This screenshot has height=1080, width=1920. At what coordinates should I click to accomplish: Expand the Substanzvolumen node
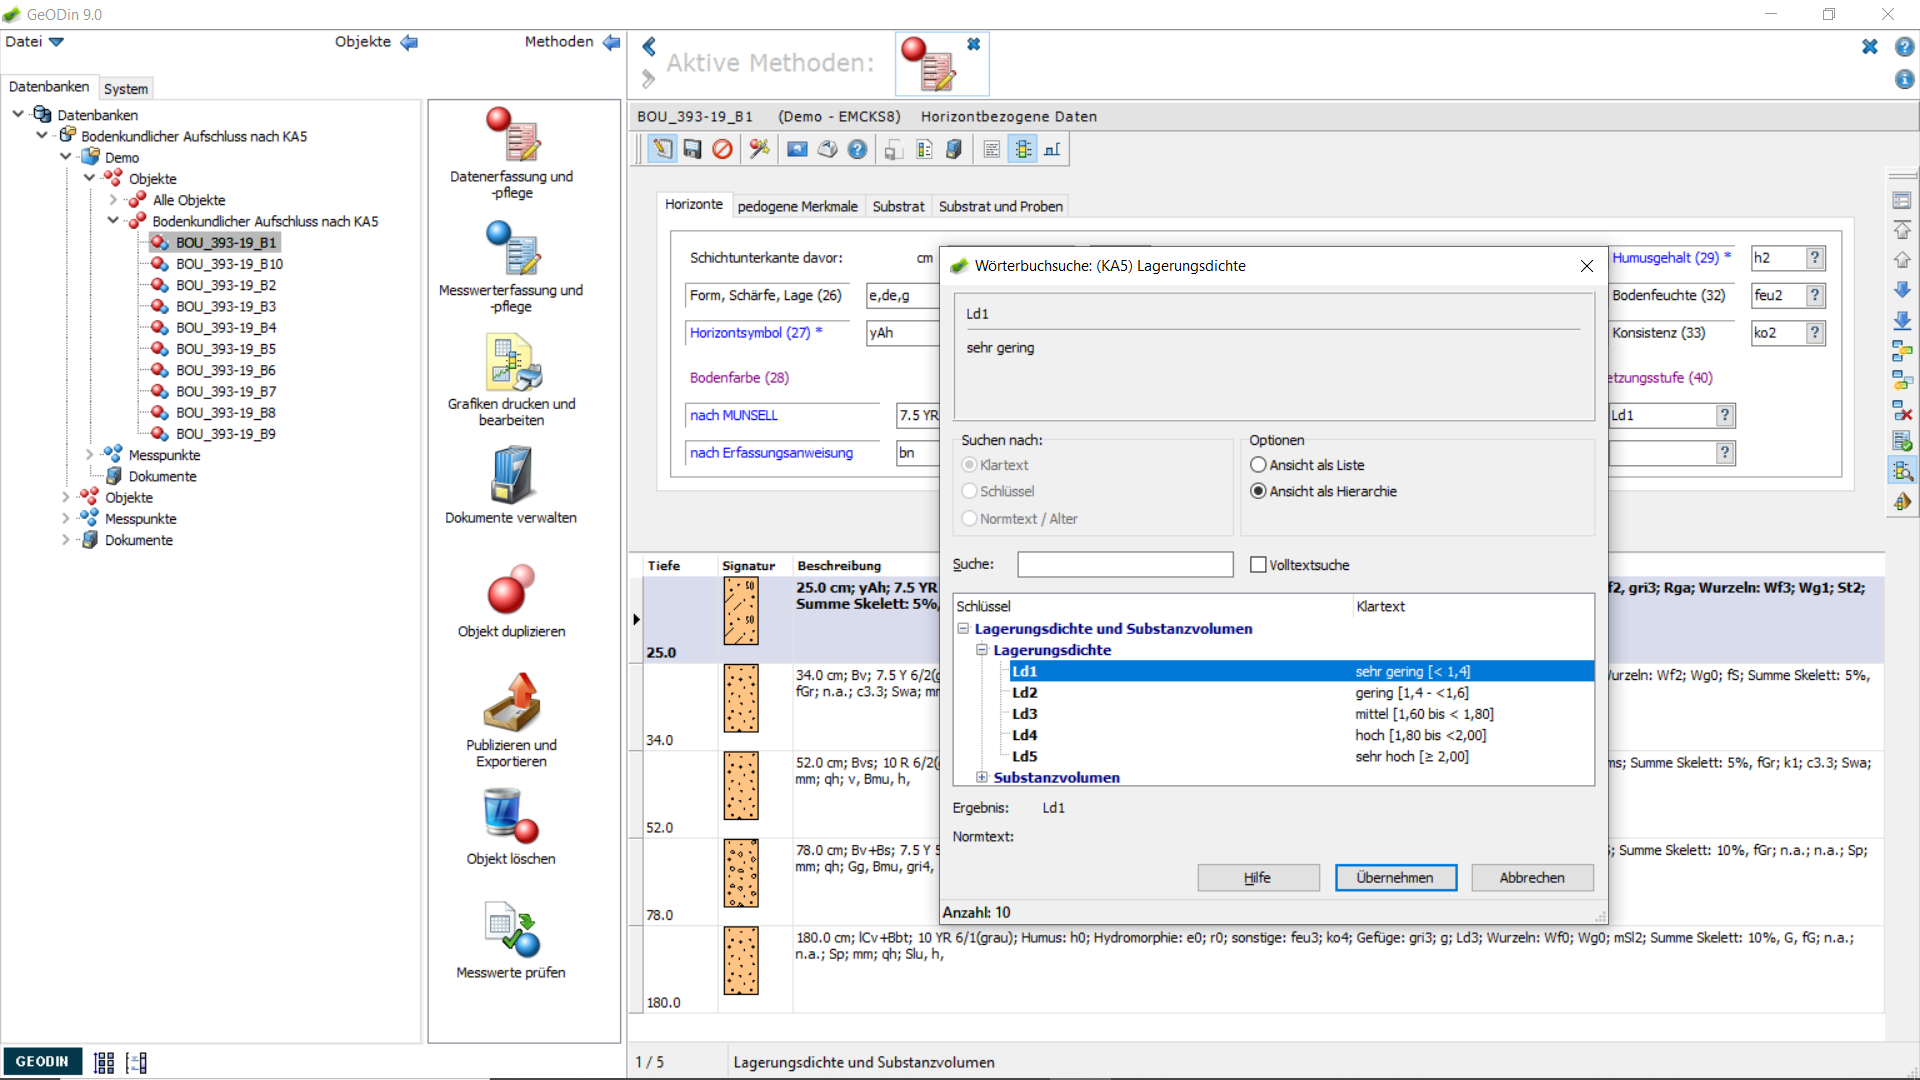point(982,778)
